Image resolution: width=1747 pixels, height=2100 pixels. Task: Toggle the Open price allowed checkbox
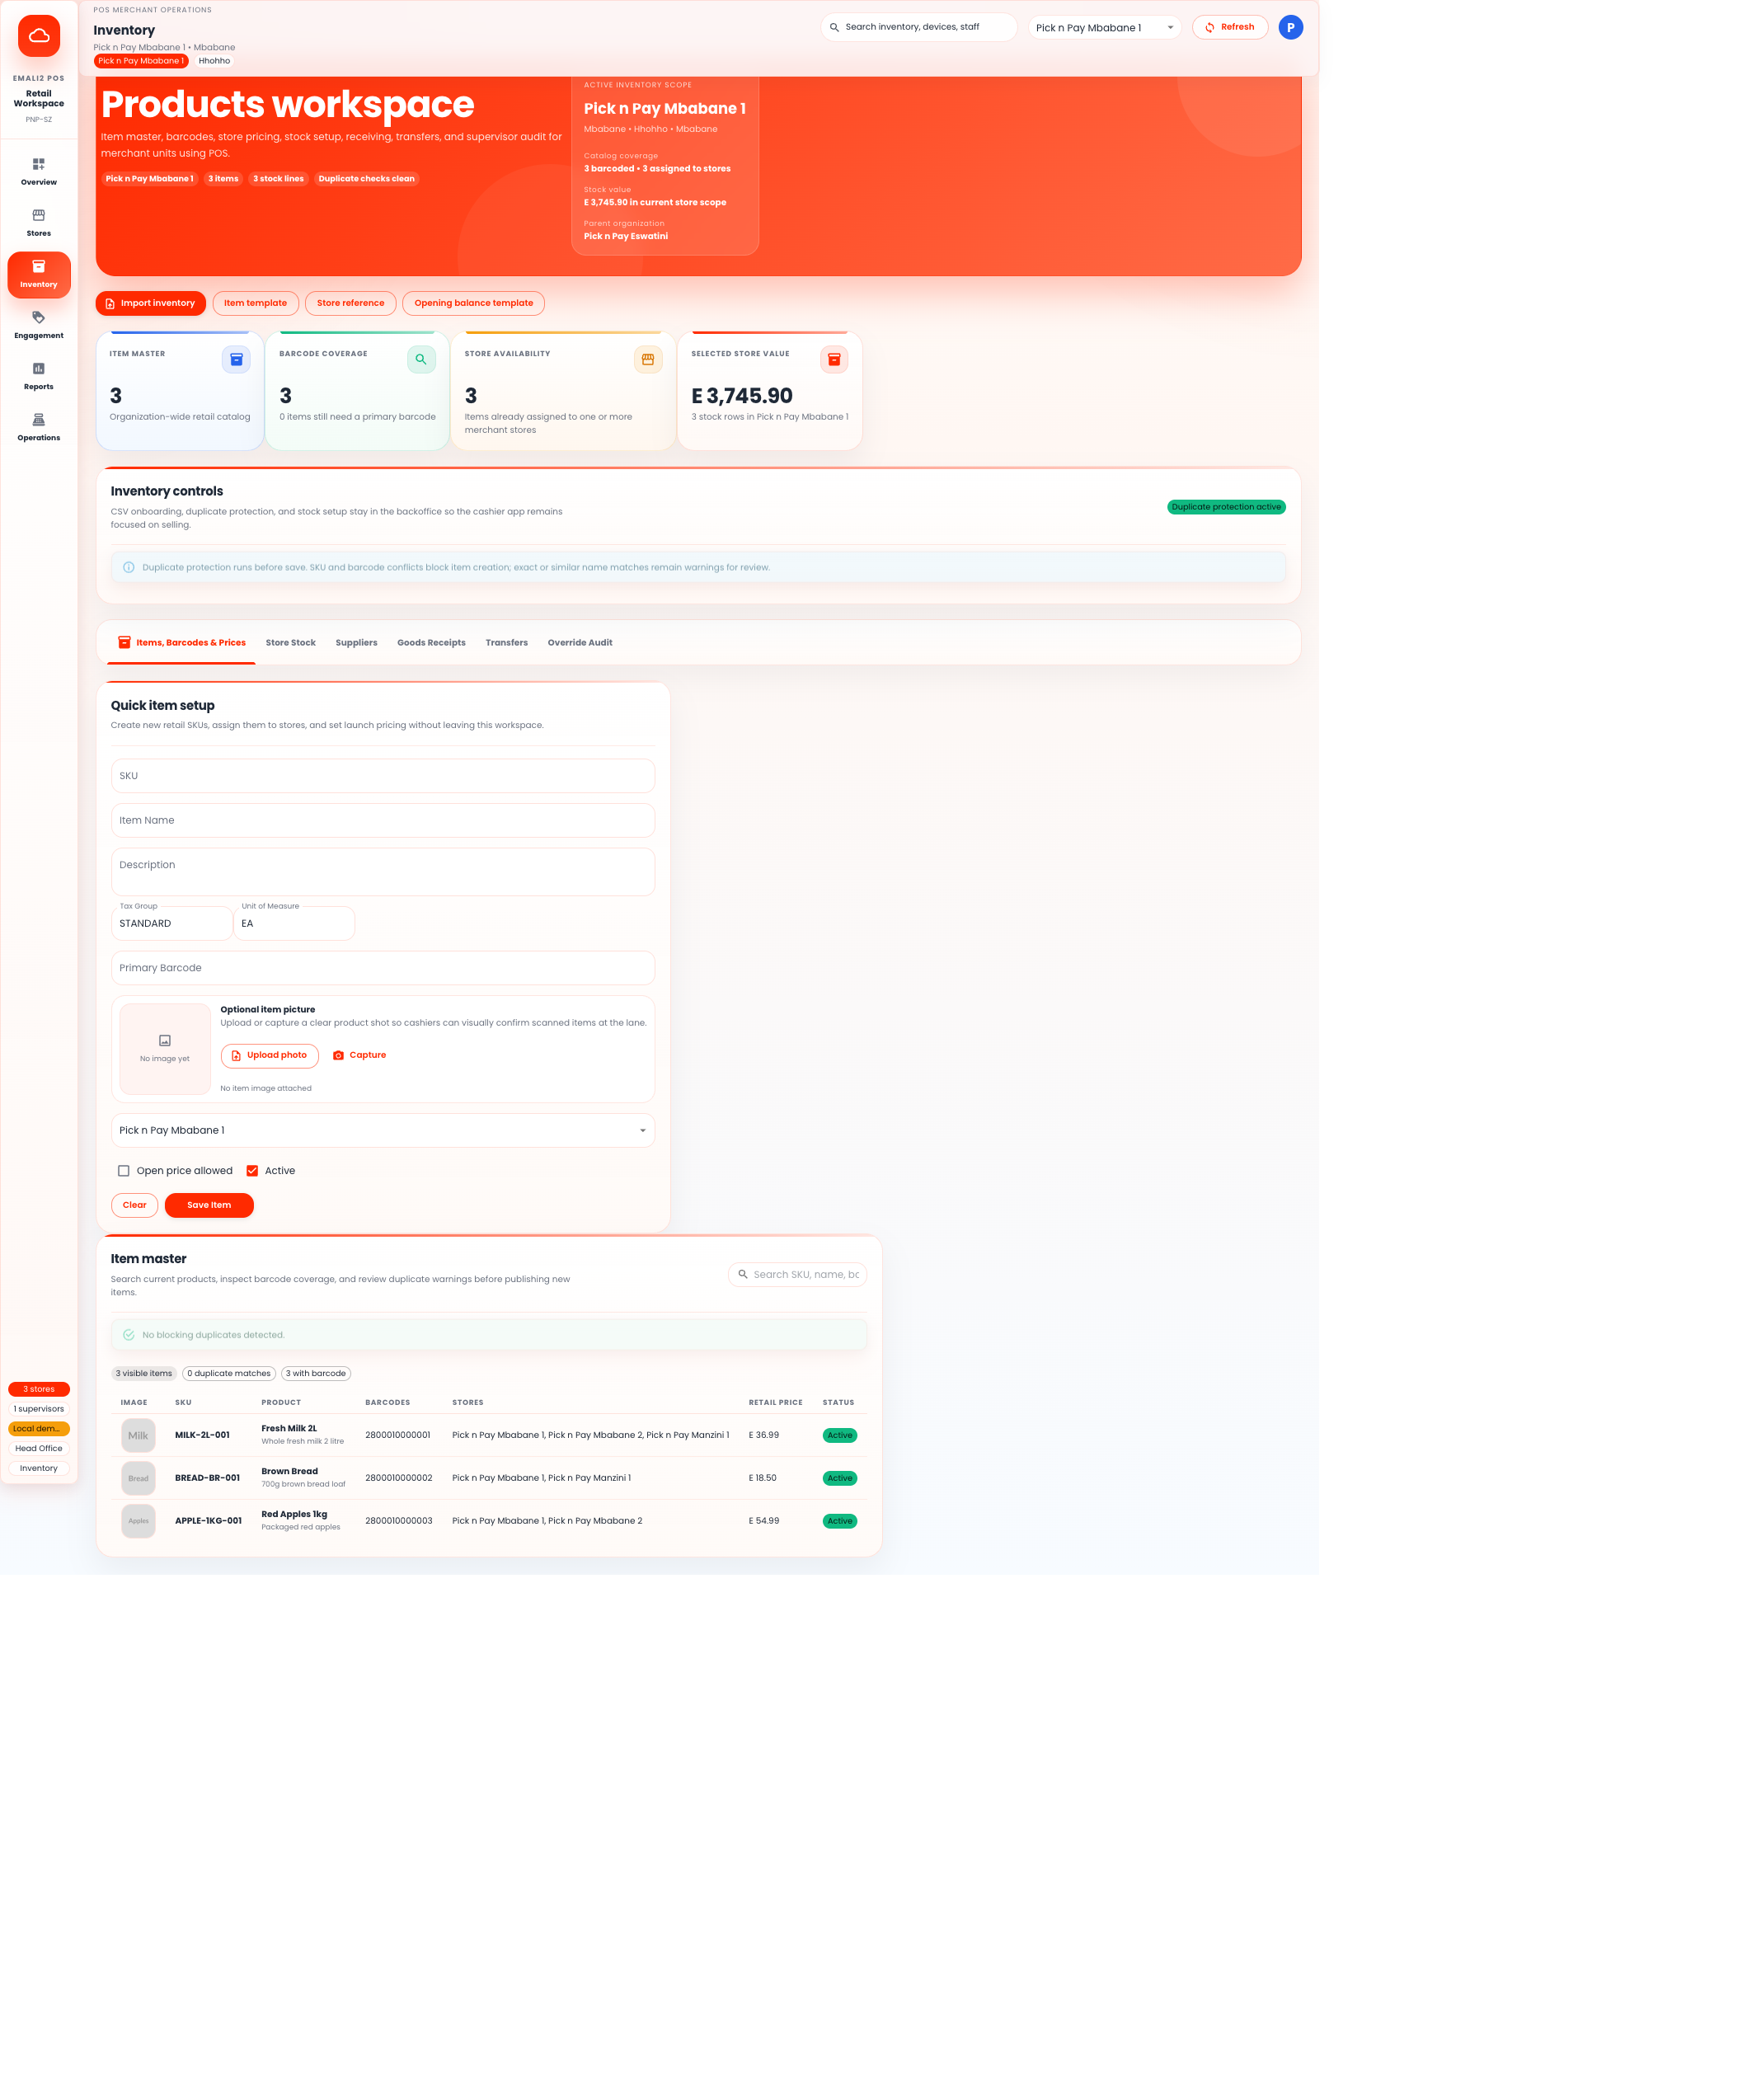coord(124,1171)
